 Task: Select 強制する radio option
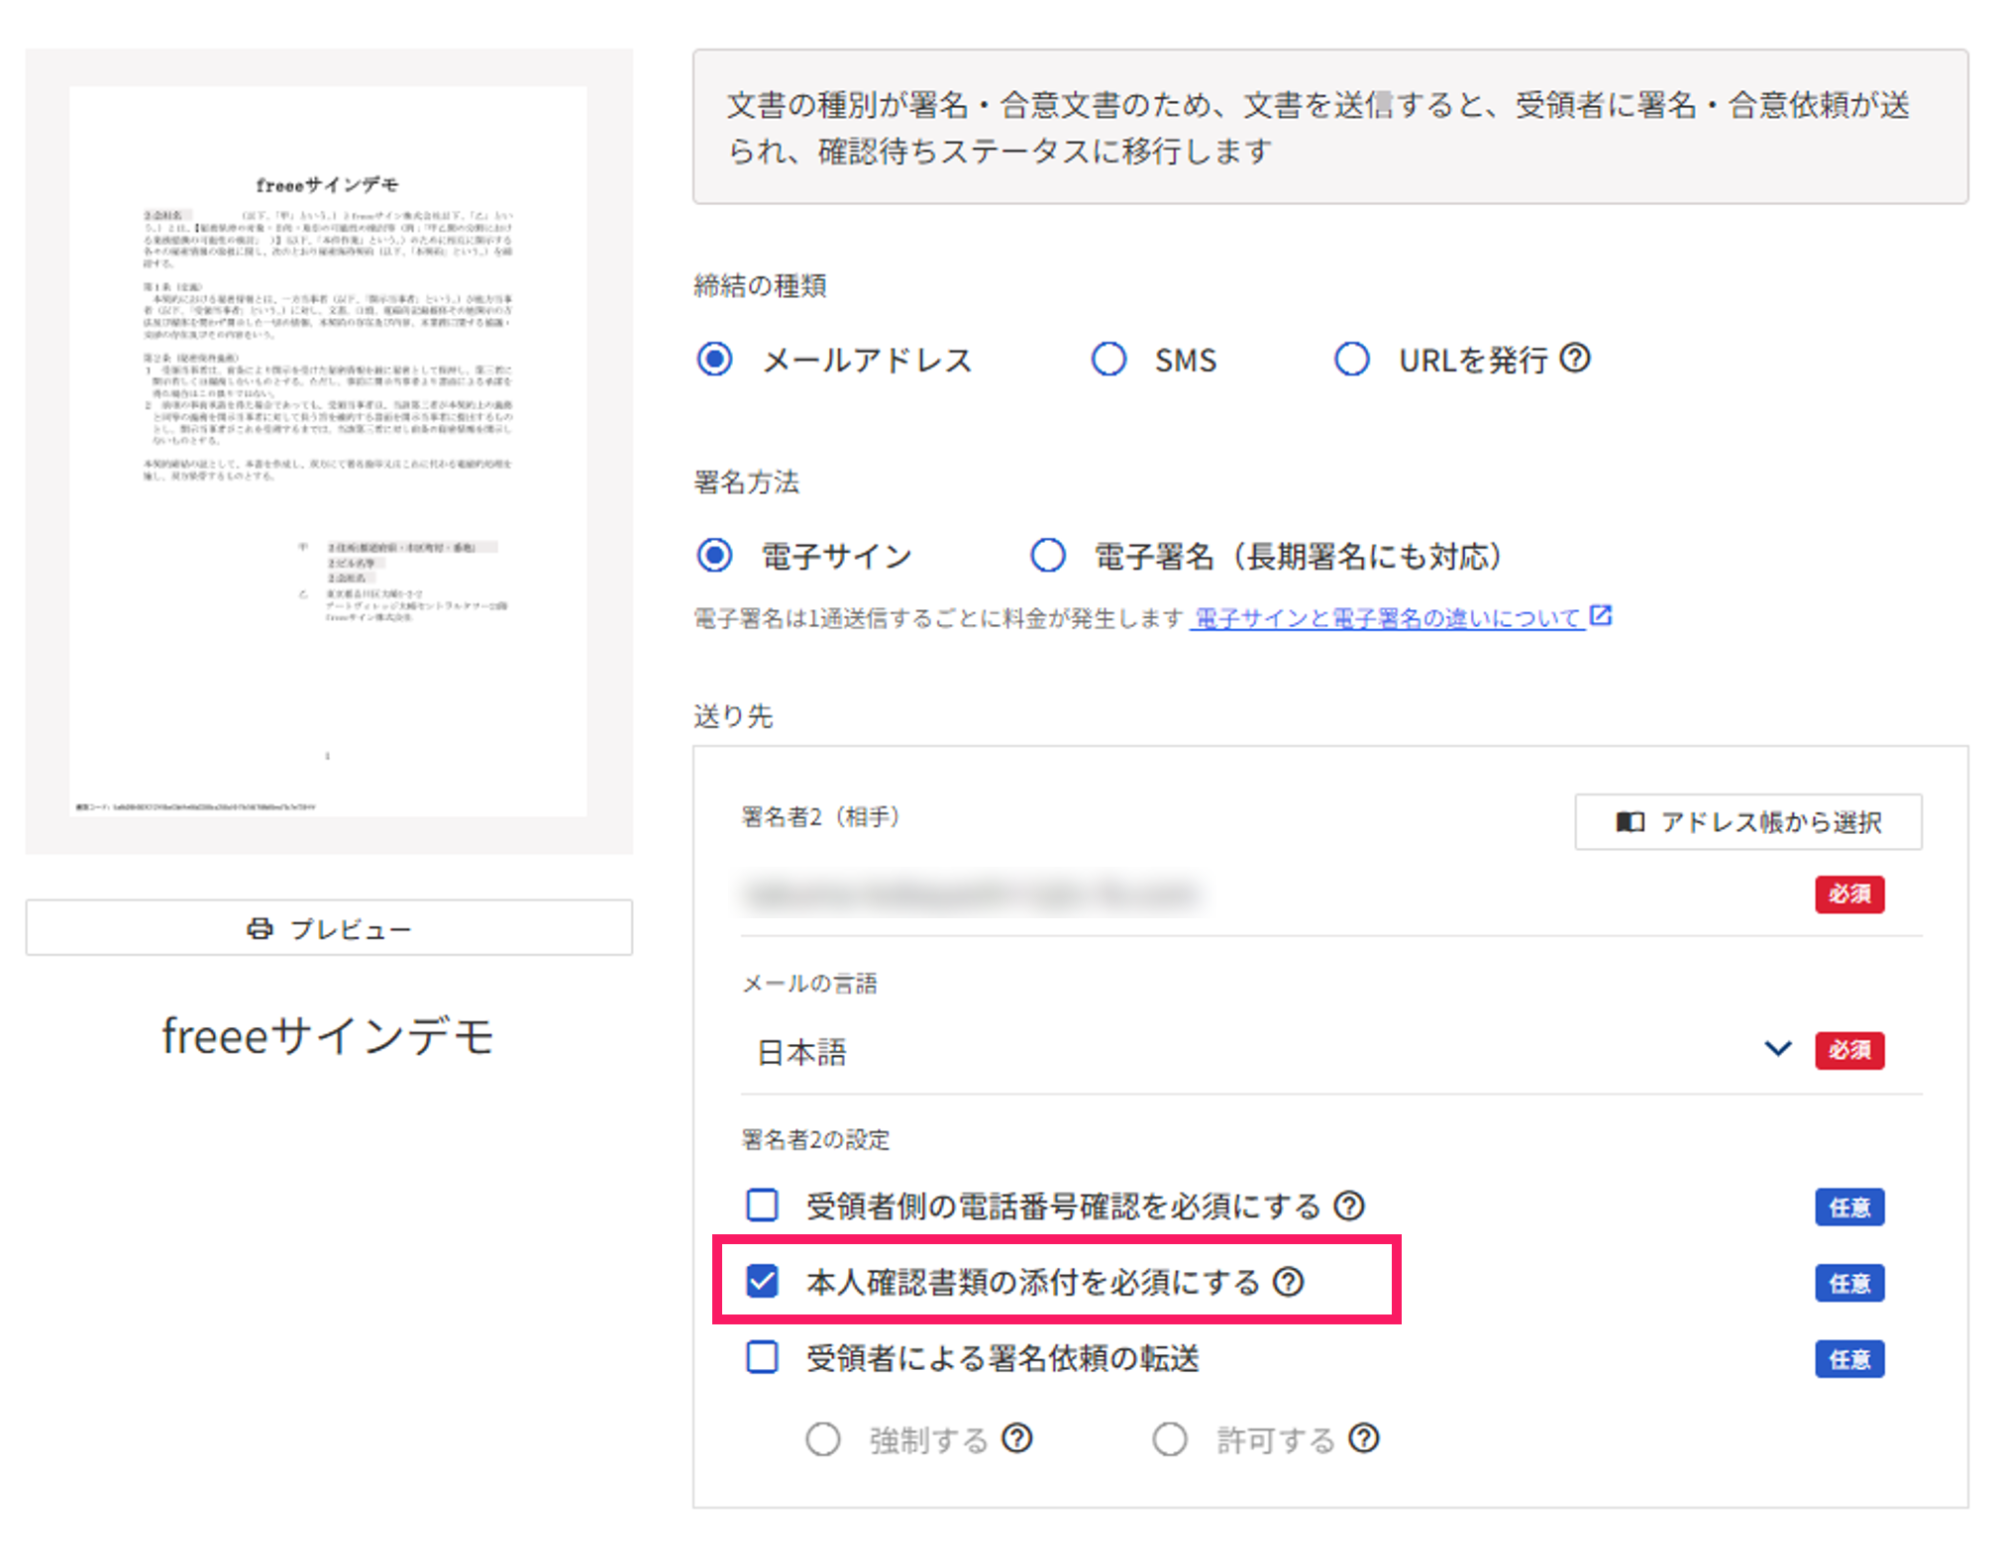823,1439
